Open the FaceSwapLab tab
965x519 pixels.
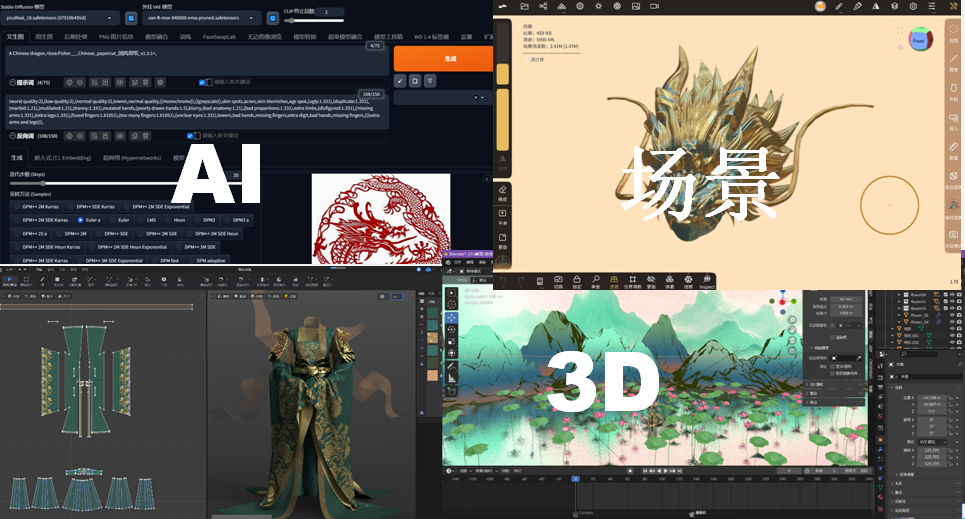click(220, 37)
